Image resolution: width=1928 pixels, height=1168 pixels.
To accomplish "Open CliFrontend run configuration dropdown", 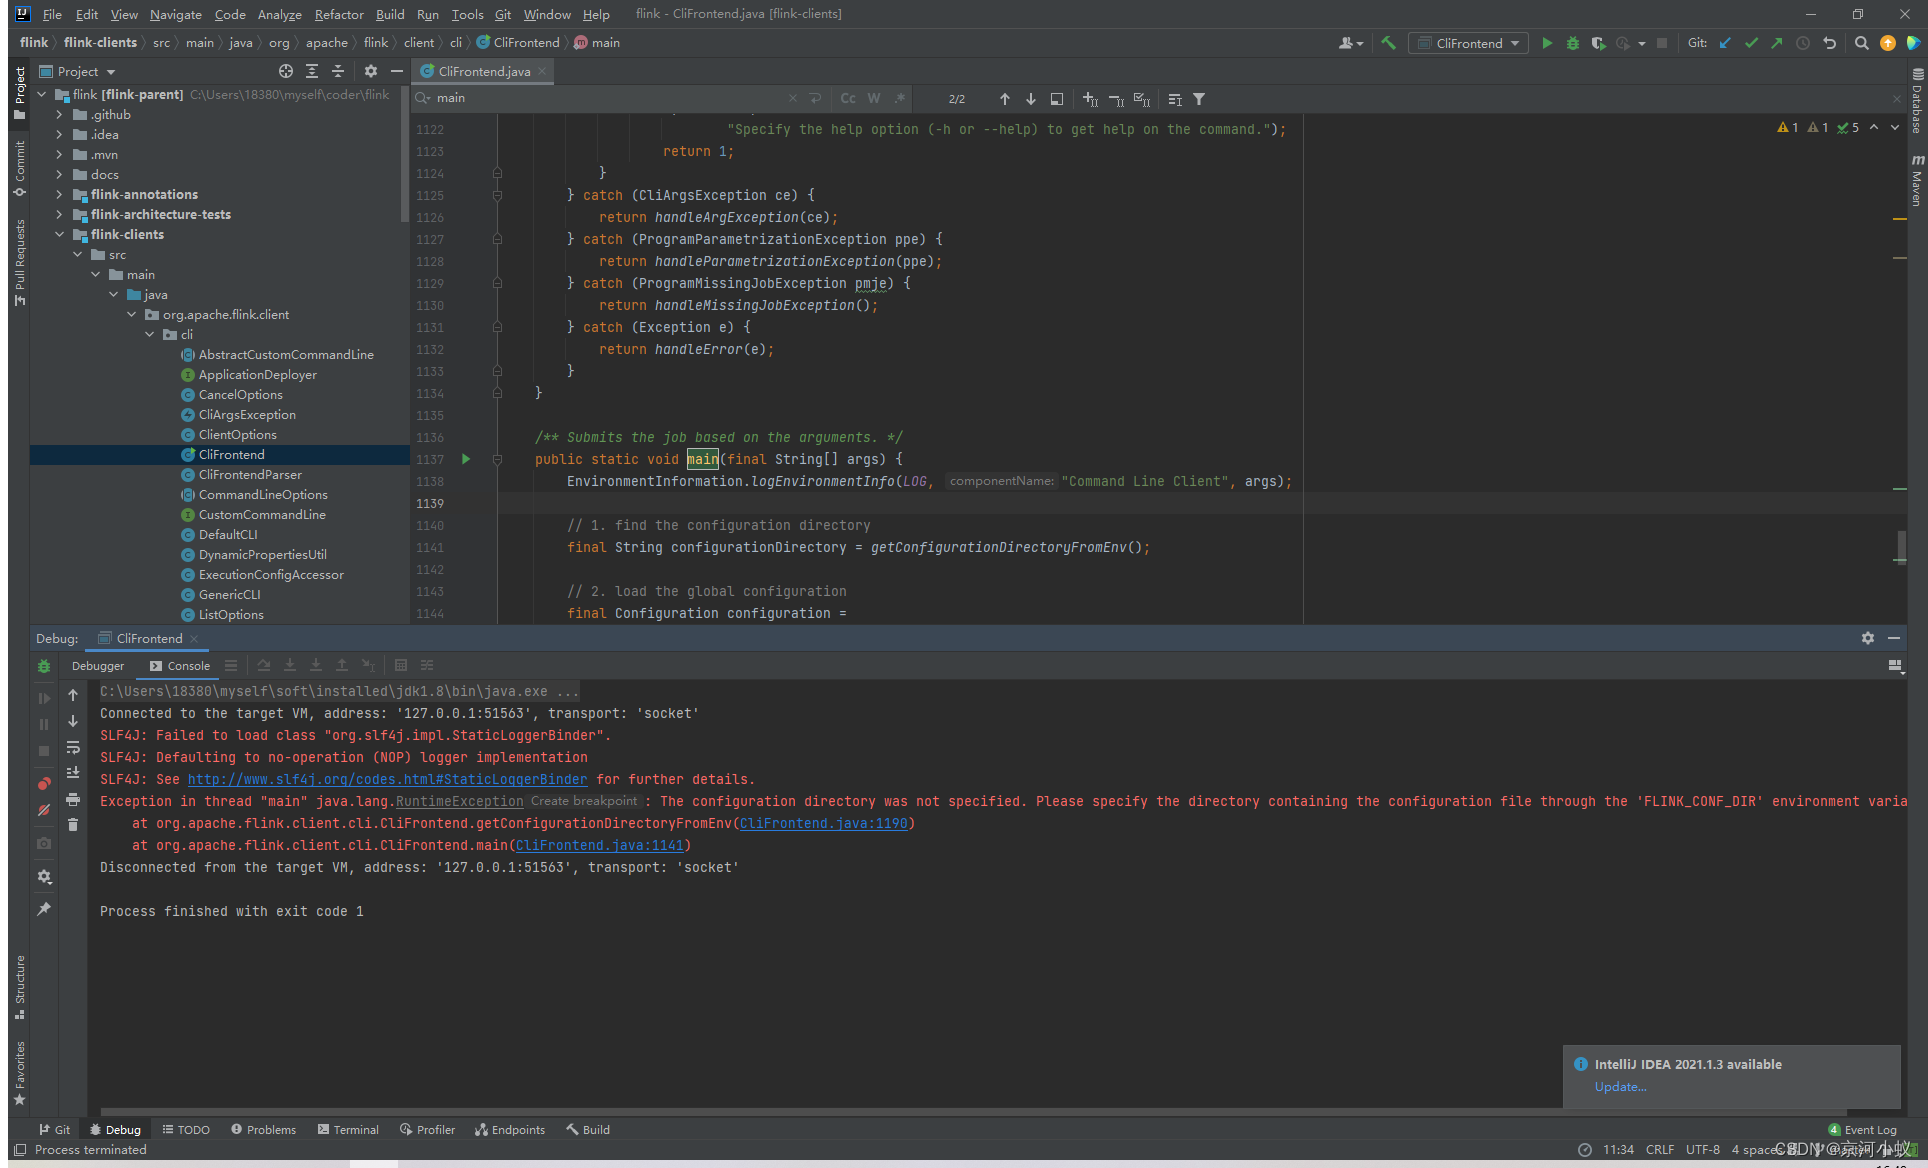I will pos(1469,43).
